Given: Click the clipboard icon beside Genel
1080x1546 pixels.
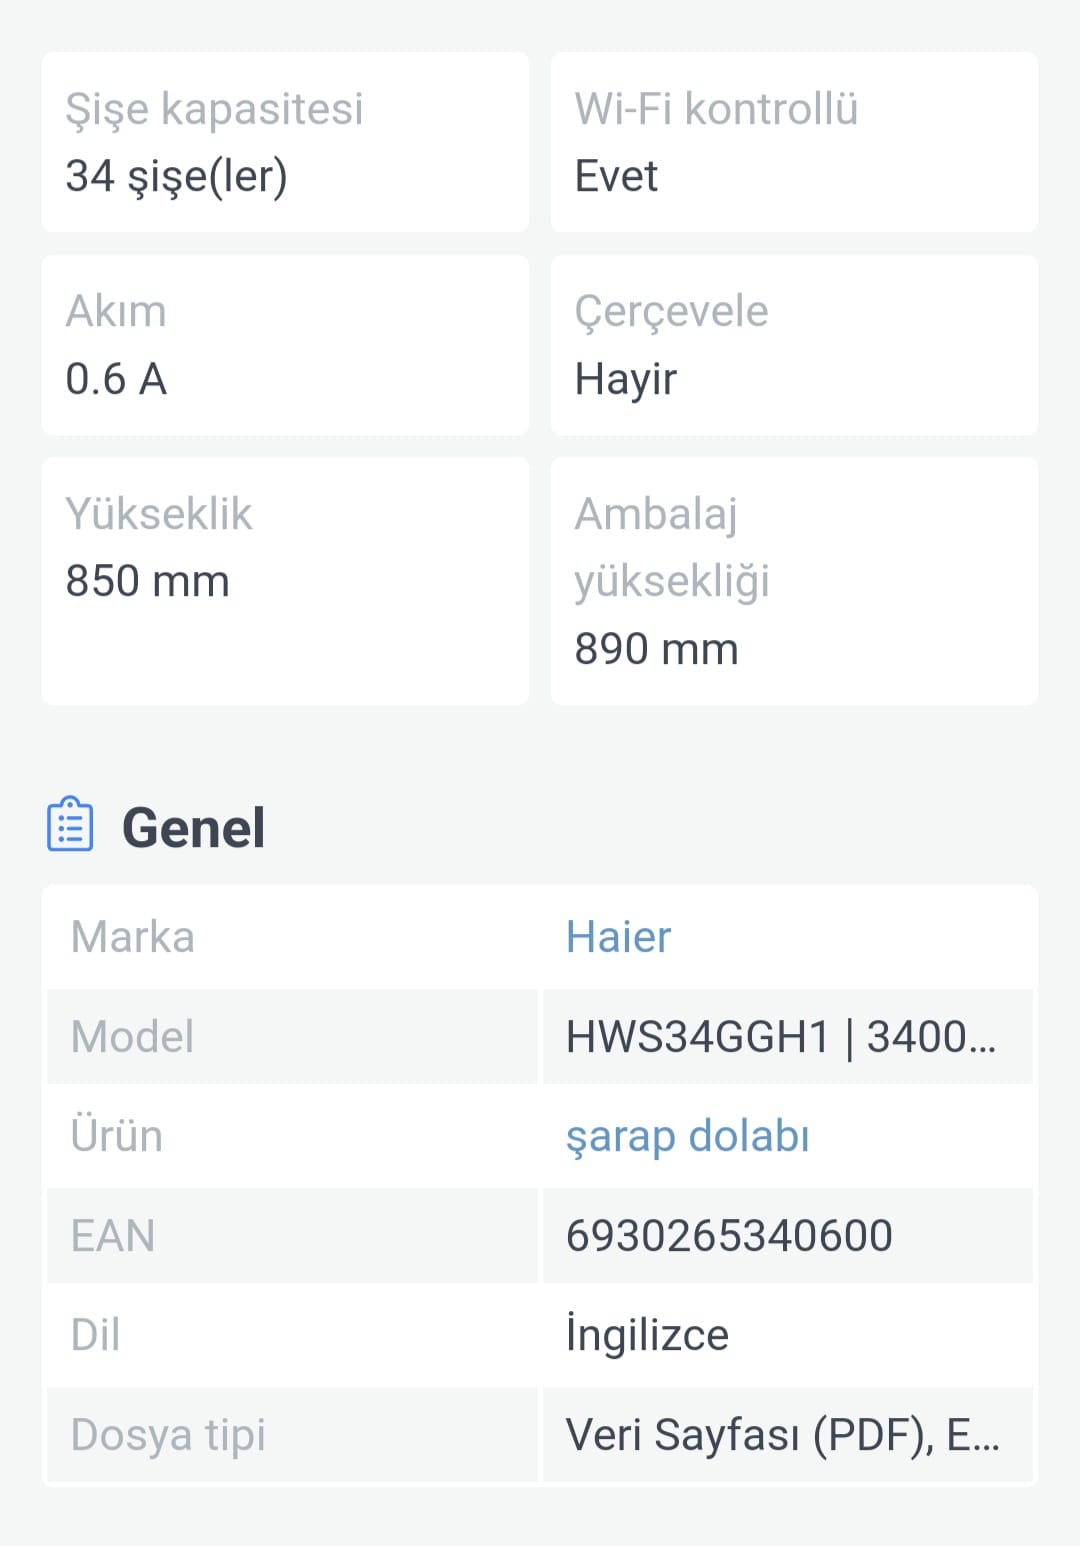Looking at the screenshot, I should (70, 824).
